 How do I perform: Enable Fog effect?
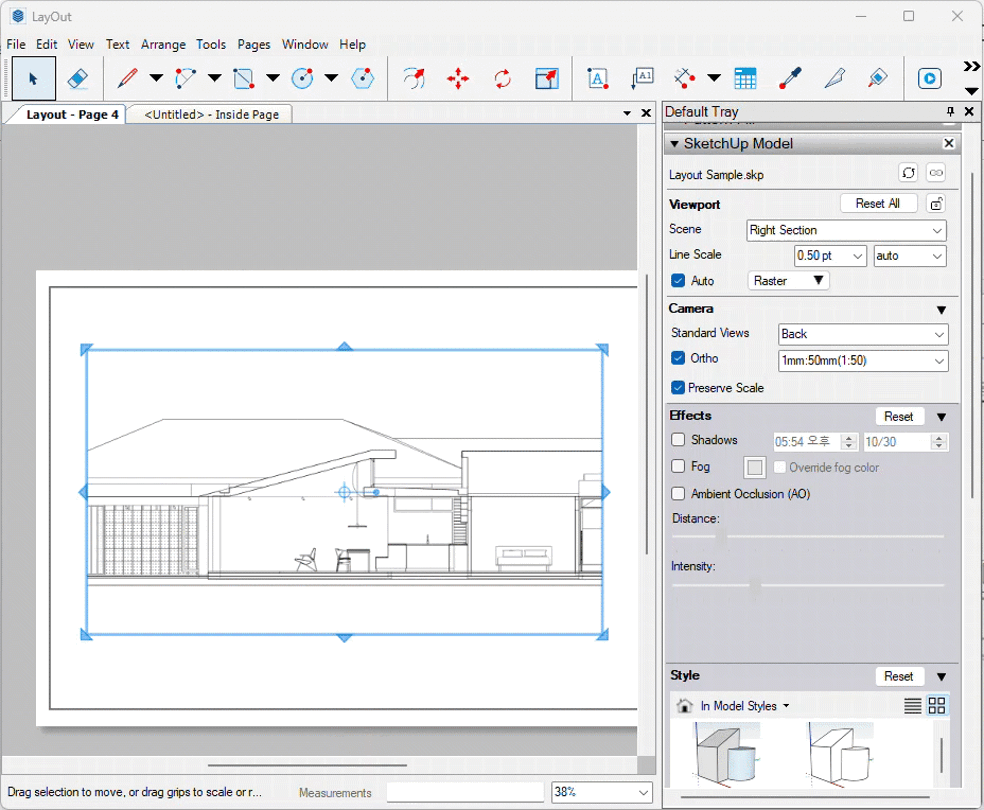click(678, 466)
